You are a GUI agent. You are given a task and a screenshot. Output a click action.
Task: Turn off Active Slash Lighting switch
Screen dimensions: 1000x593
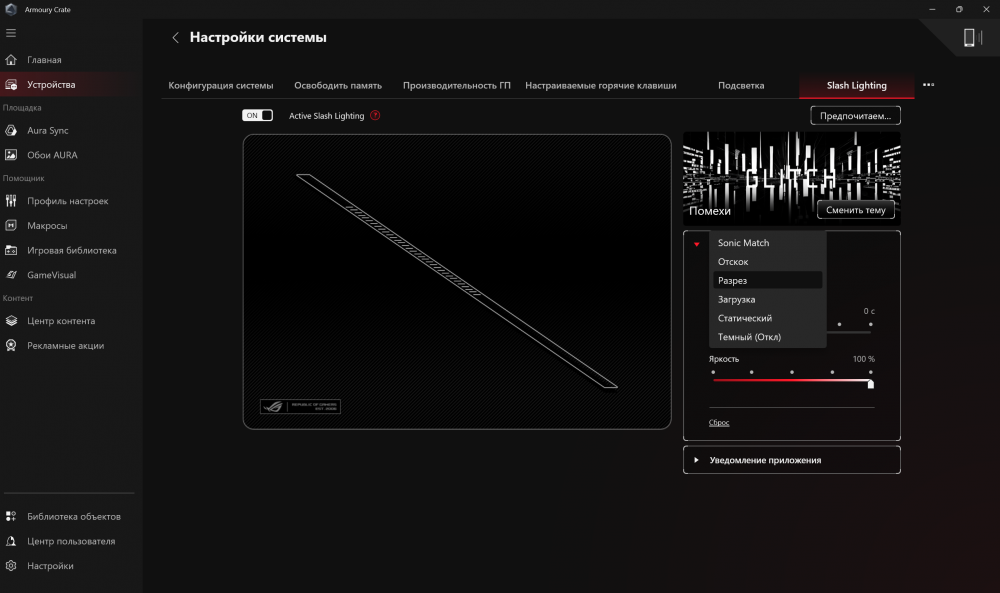pyautogui.click(x=257, y=116)
